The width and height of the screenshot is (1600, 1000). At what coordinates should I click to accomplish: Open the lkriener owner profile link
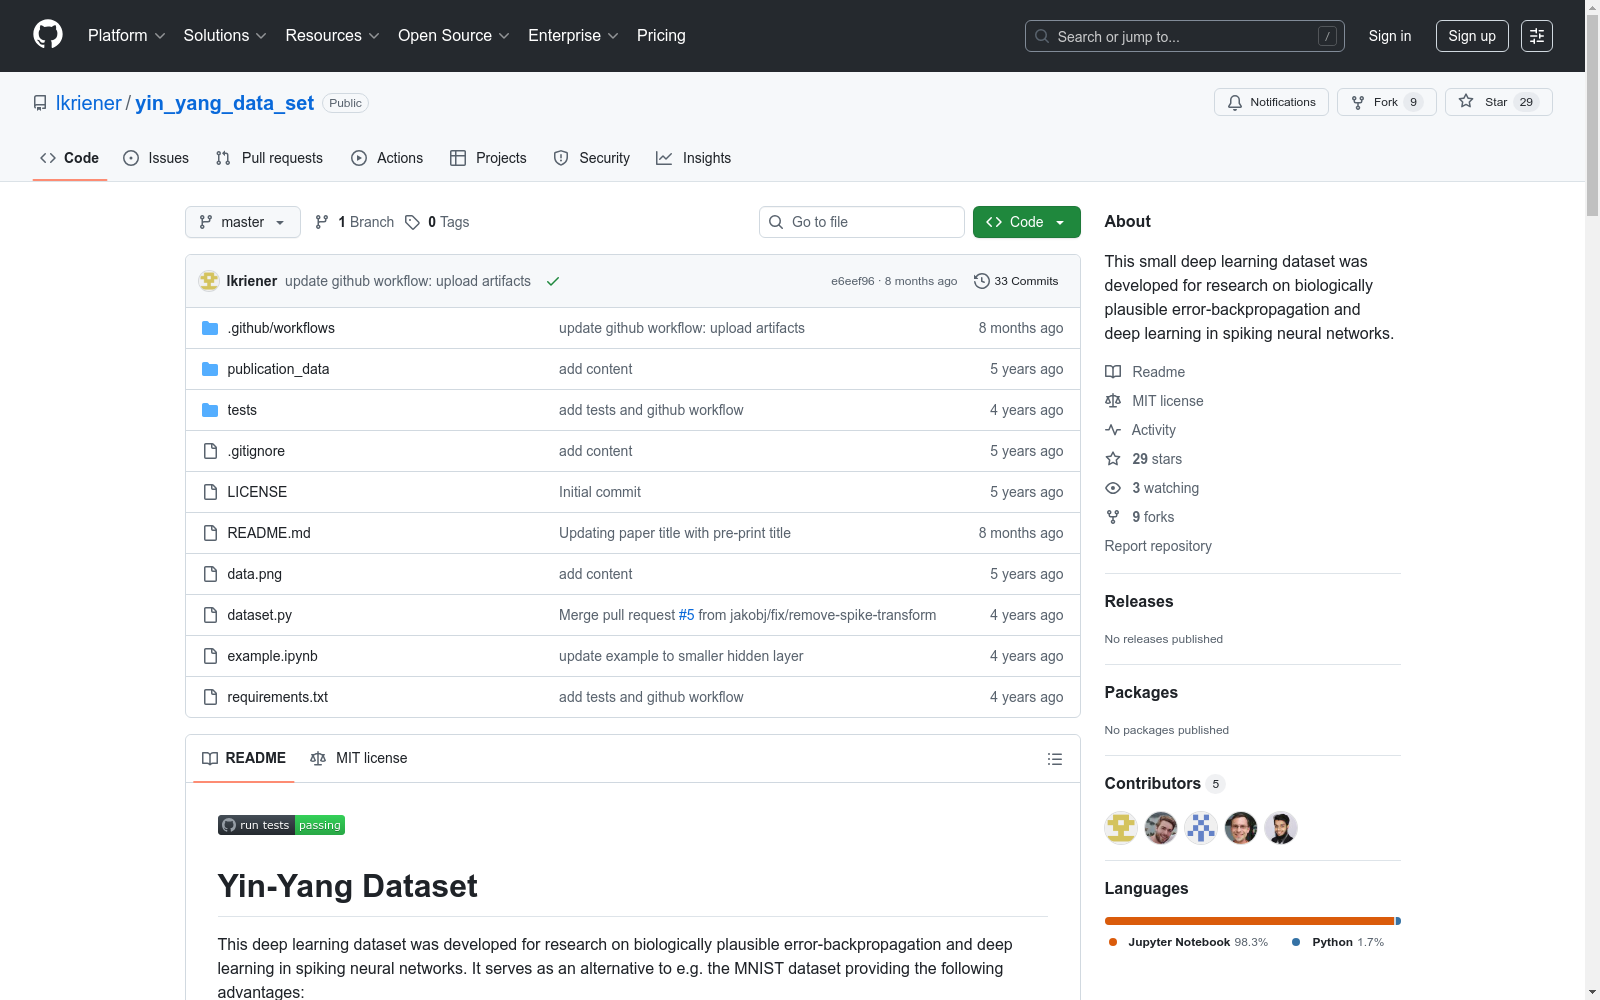point(89,103)
